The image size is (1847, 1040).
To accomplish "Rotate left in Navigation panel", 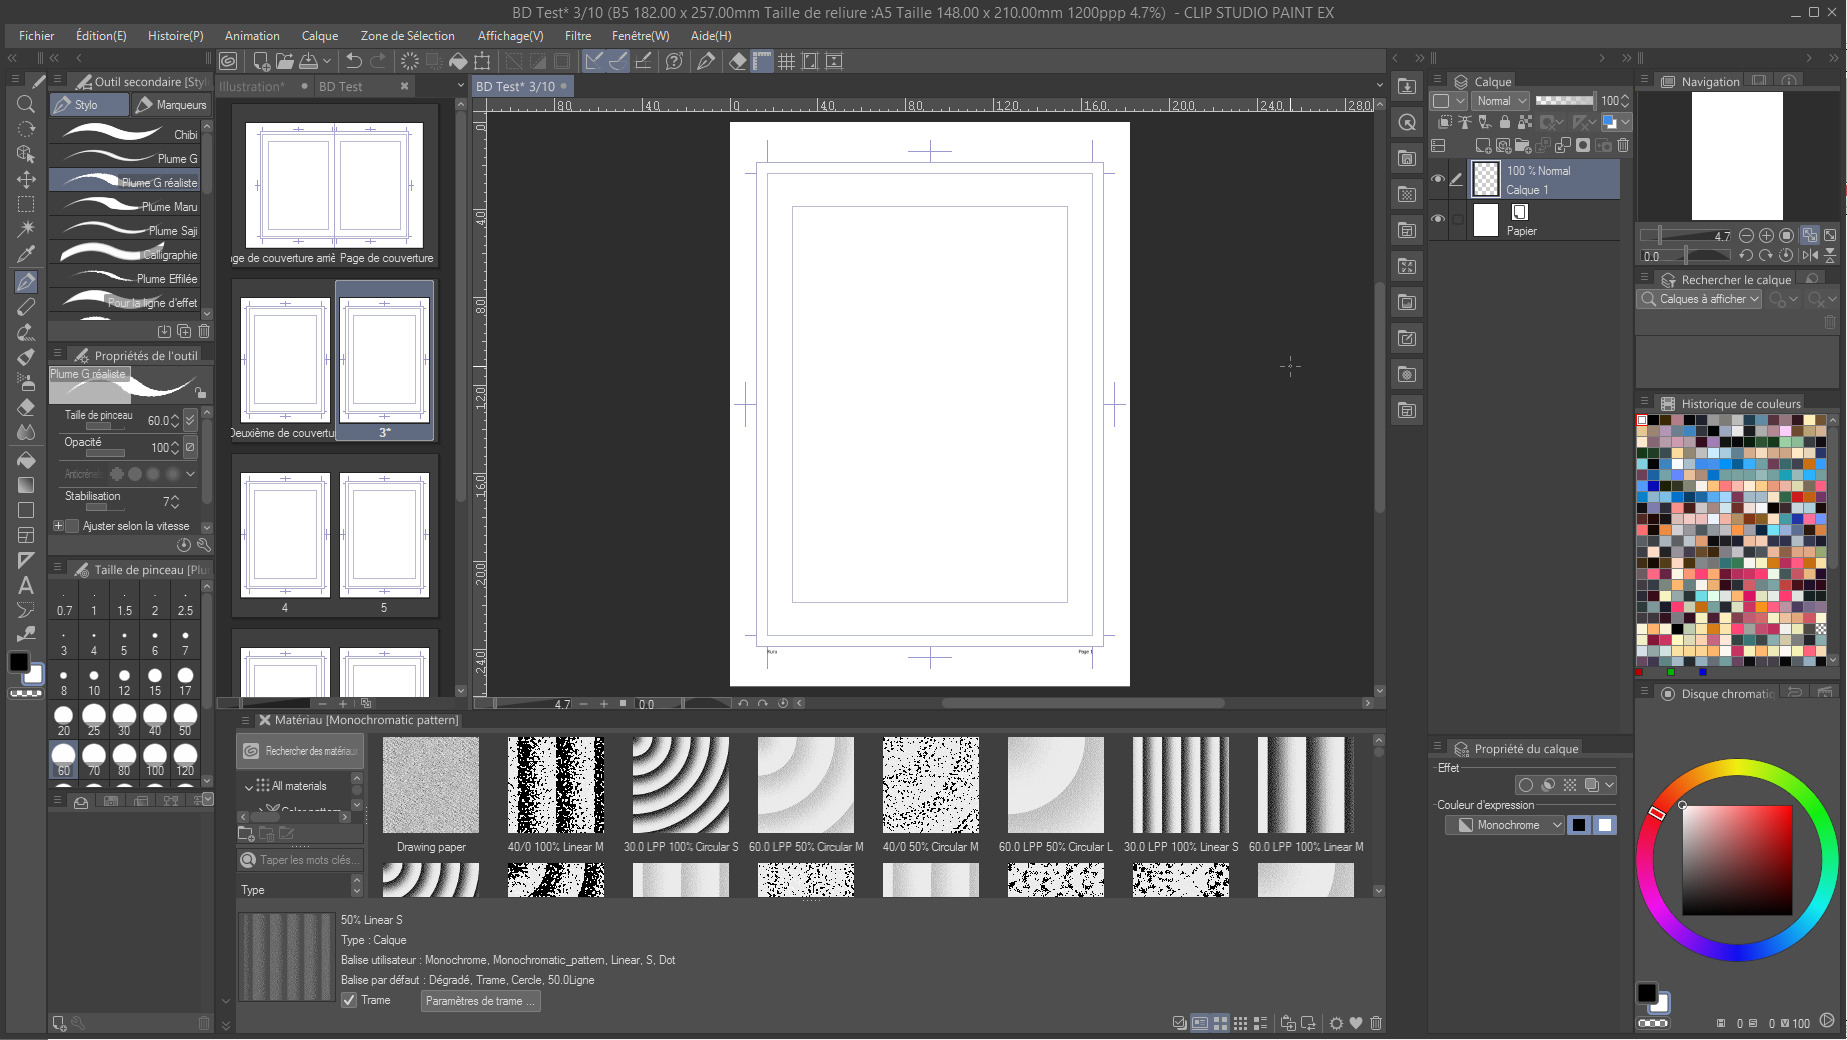I will point(1746,255).
